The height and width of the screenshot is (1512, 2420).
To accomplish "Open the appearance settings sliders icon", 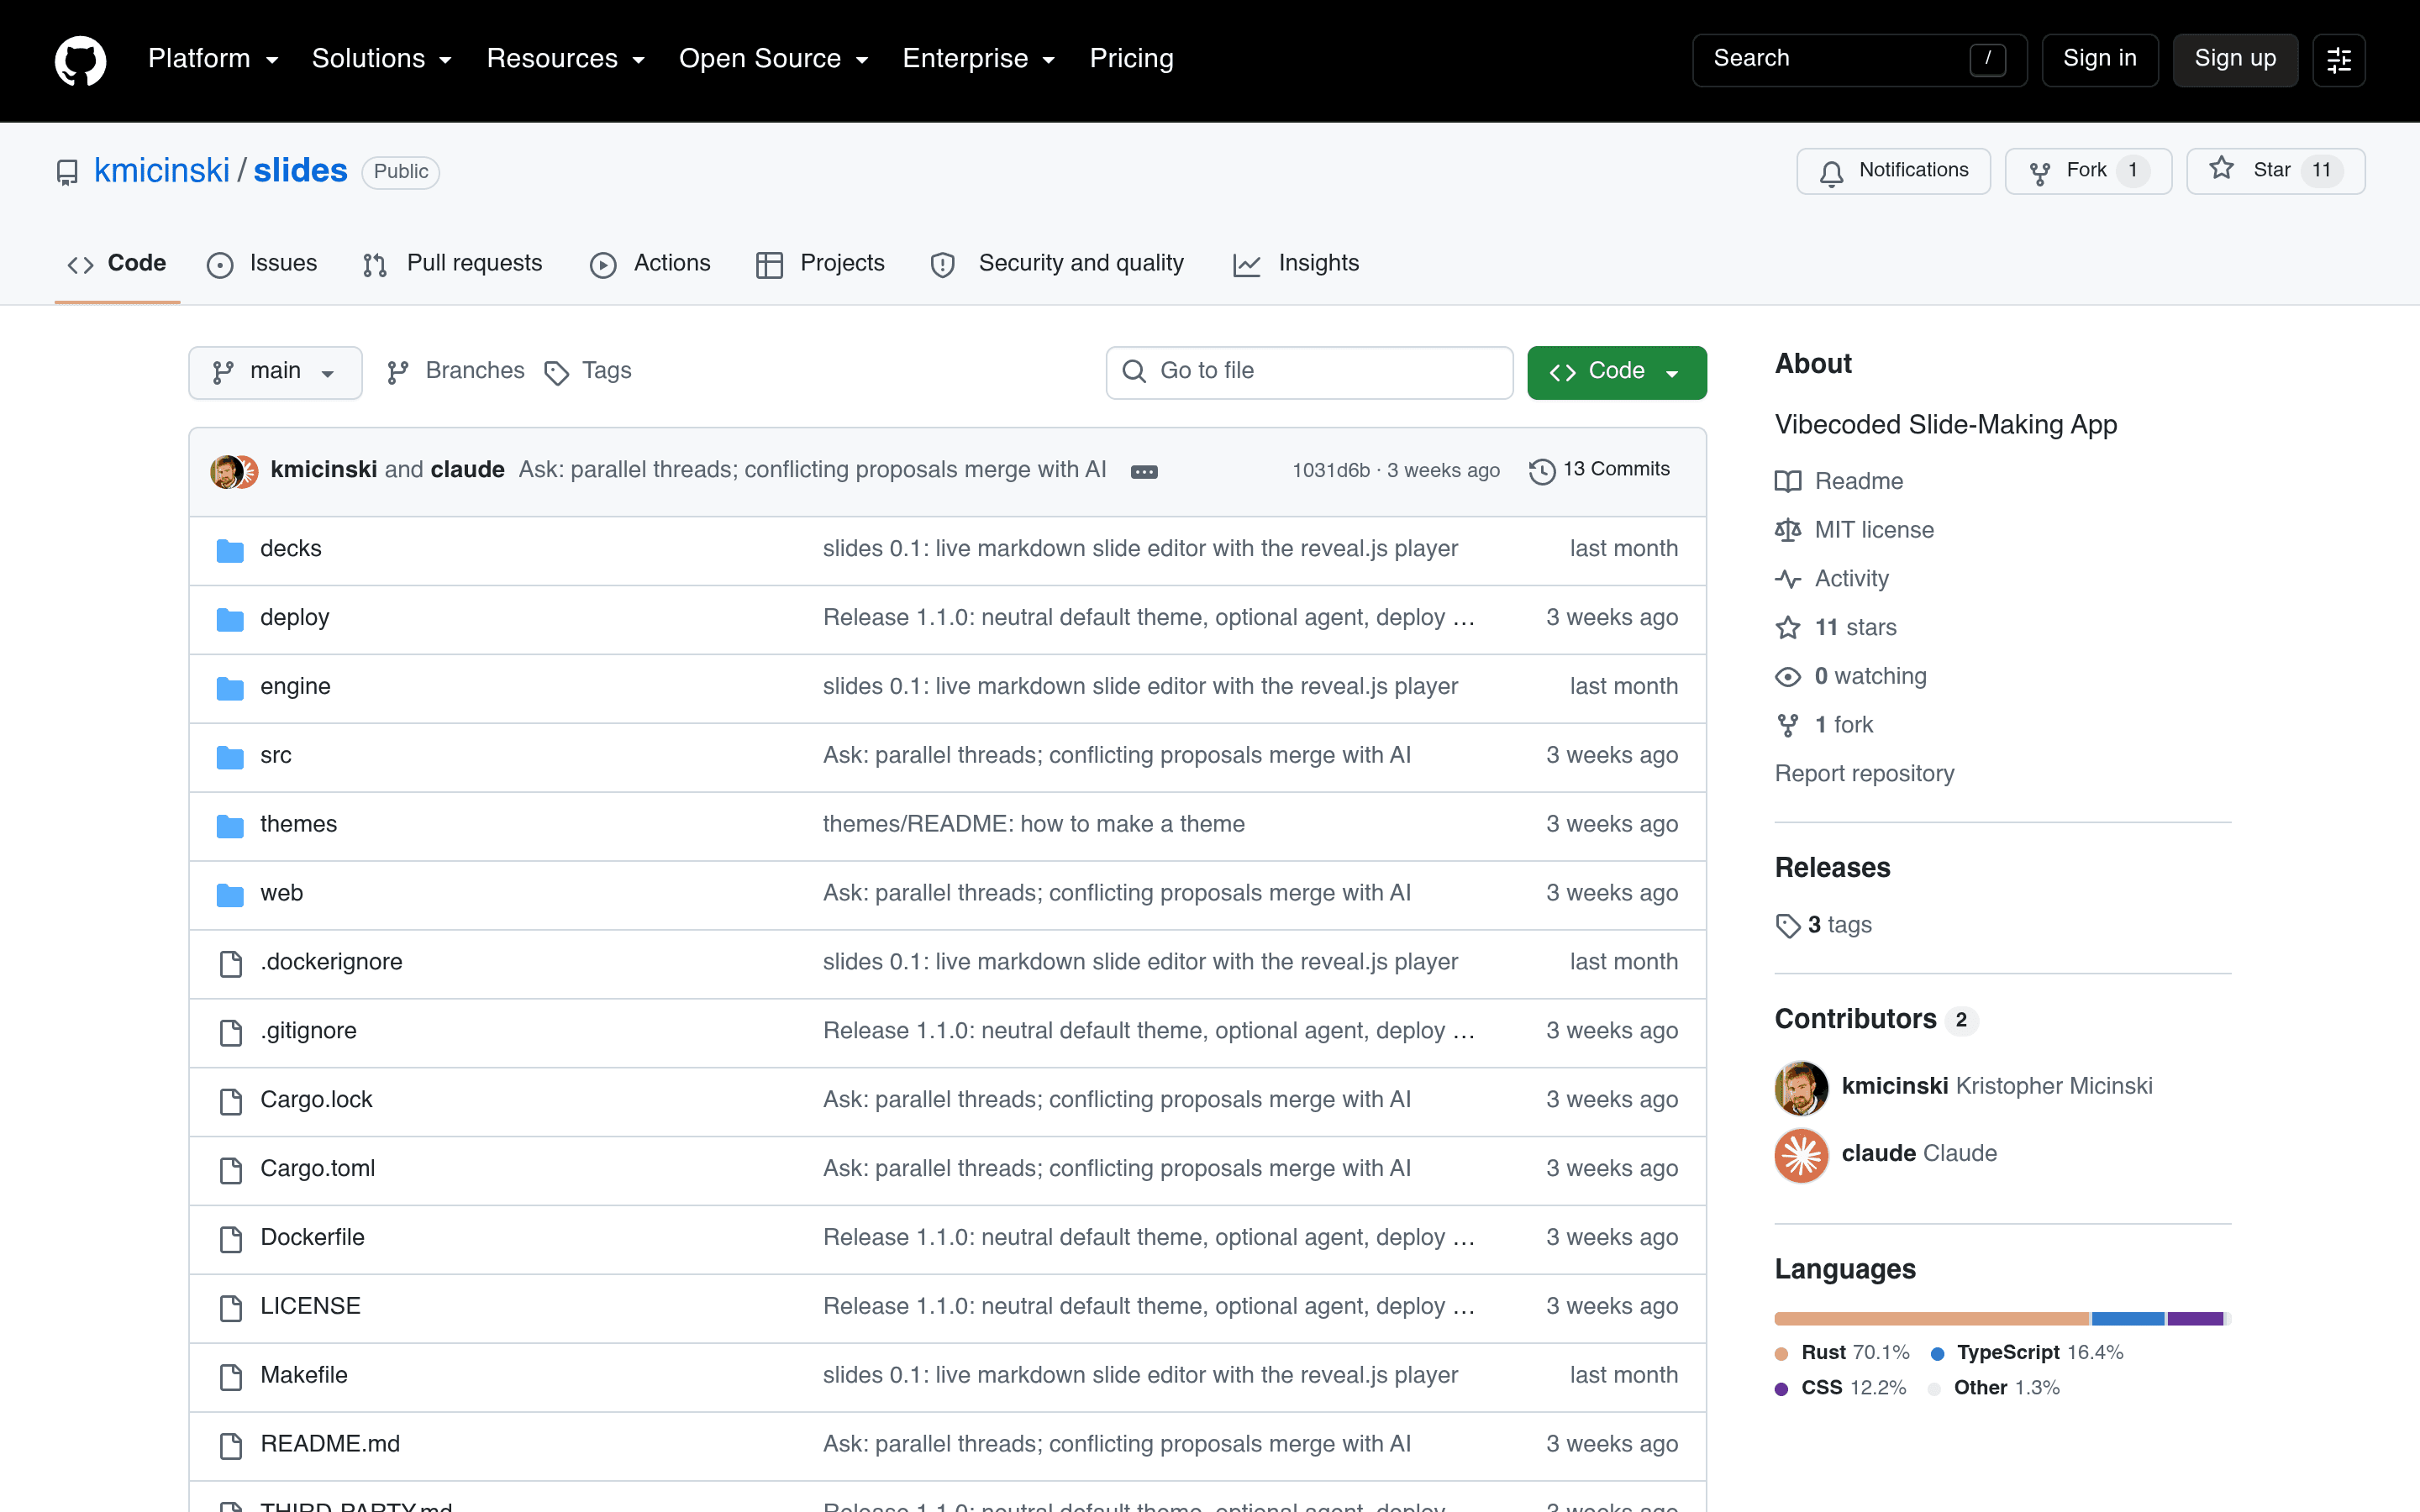I will 2338,60.
